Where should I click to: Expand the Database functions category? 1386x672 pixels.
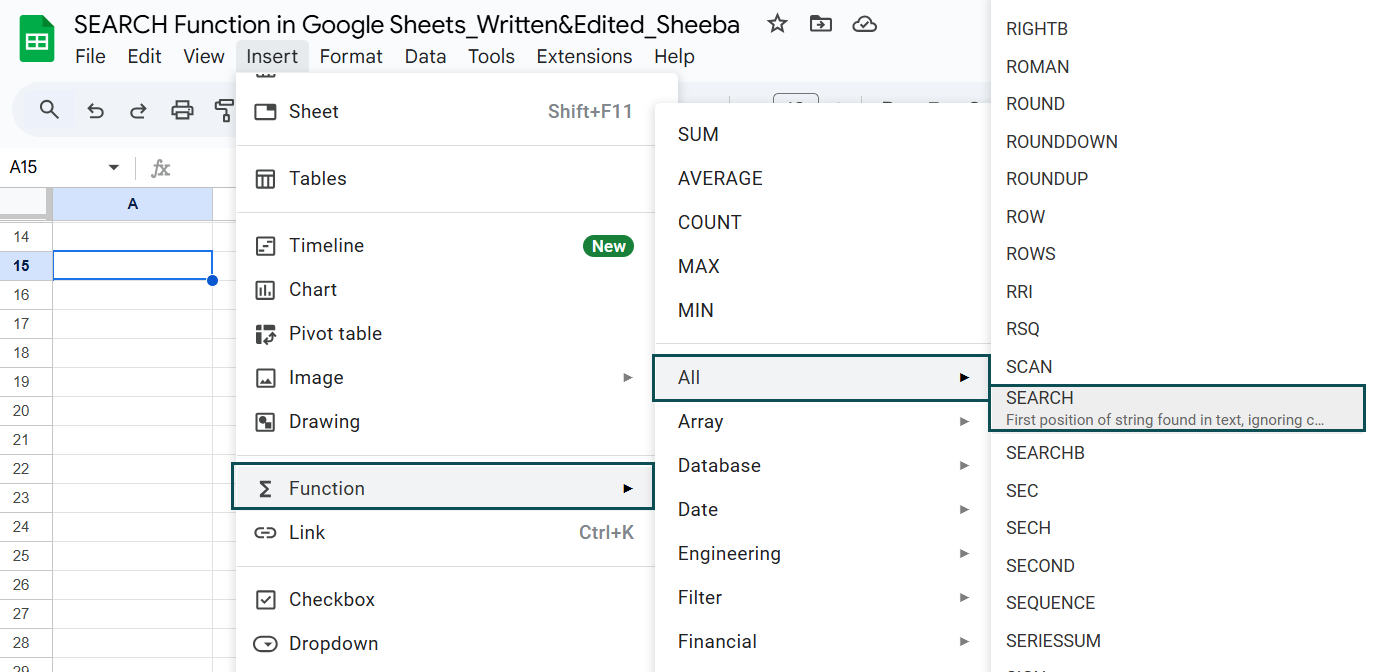pyautogui.click(x=822, y=466)
